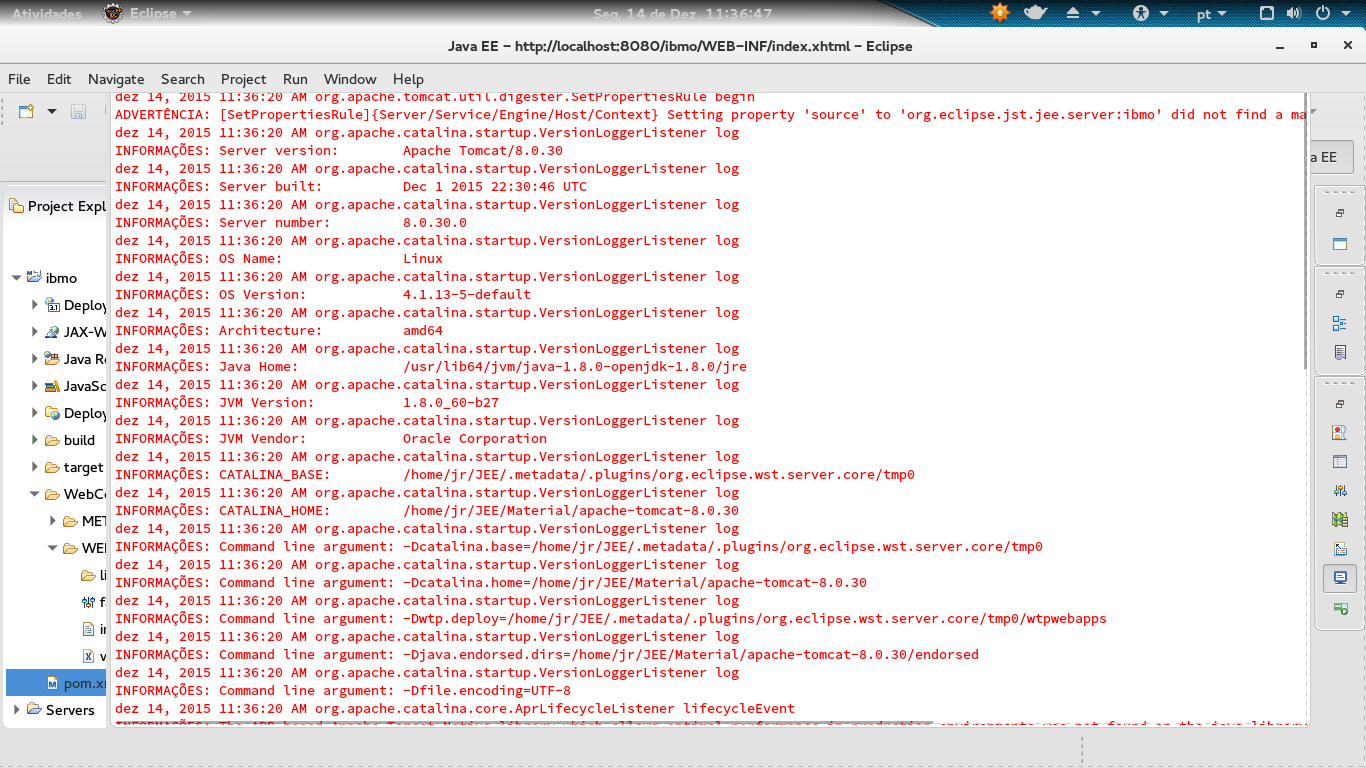The image size is (1366, 768).
Task: Expand the JAX-WS Web Services node
Action: coord(35,332)
